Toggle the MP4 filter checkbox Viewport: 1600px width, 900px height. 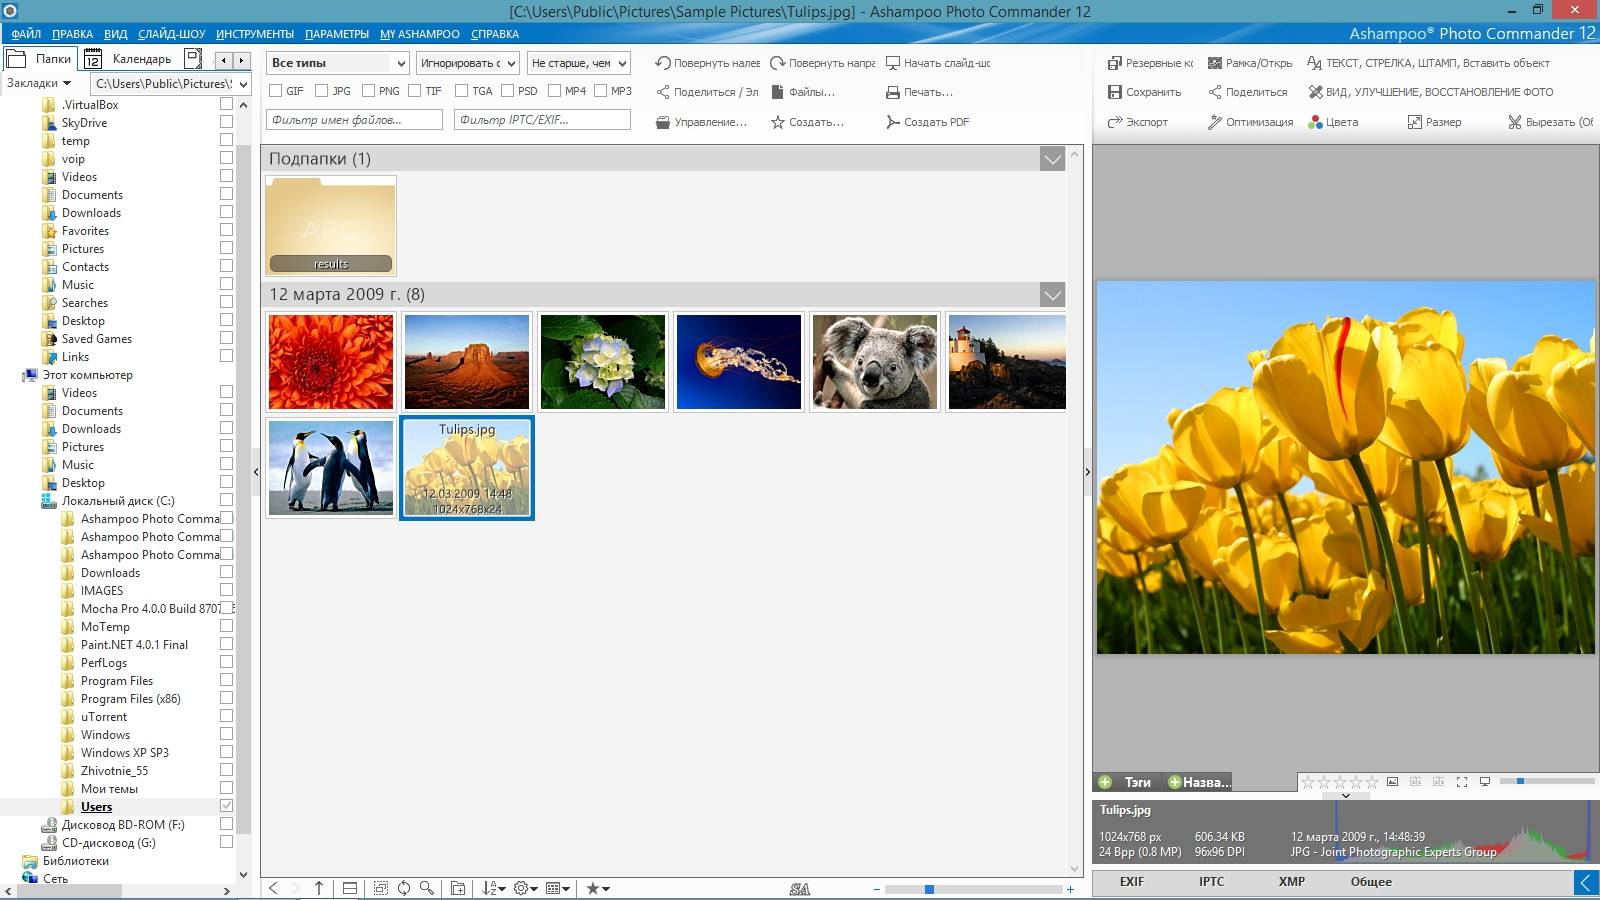[x=554, y=91]
